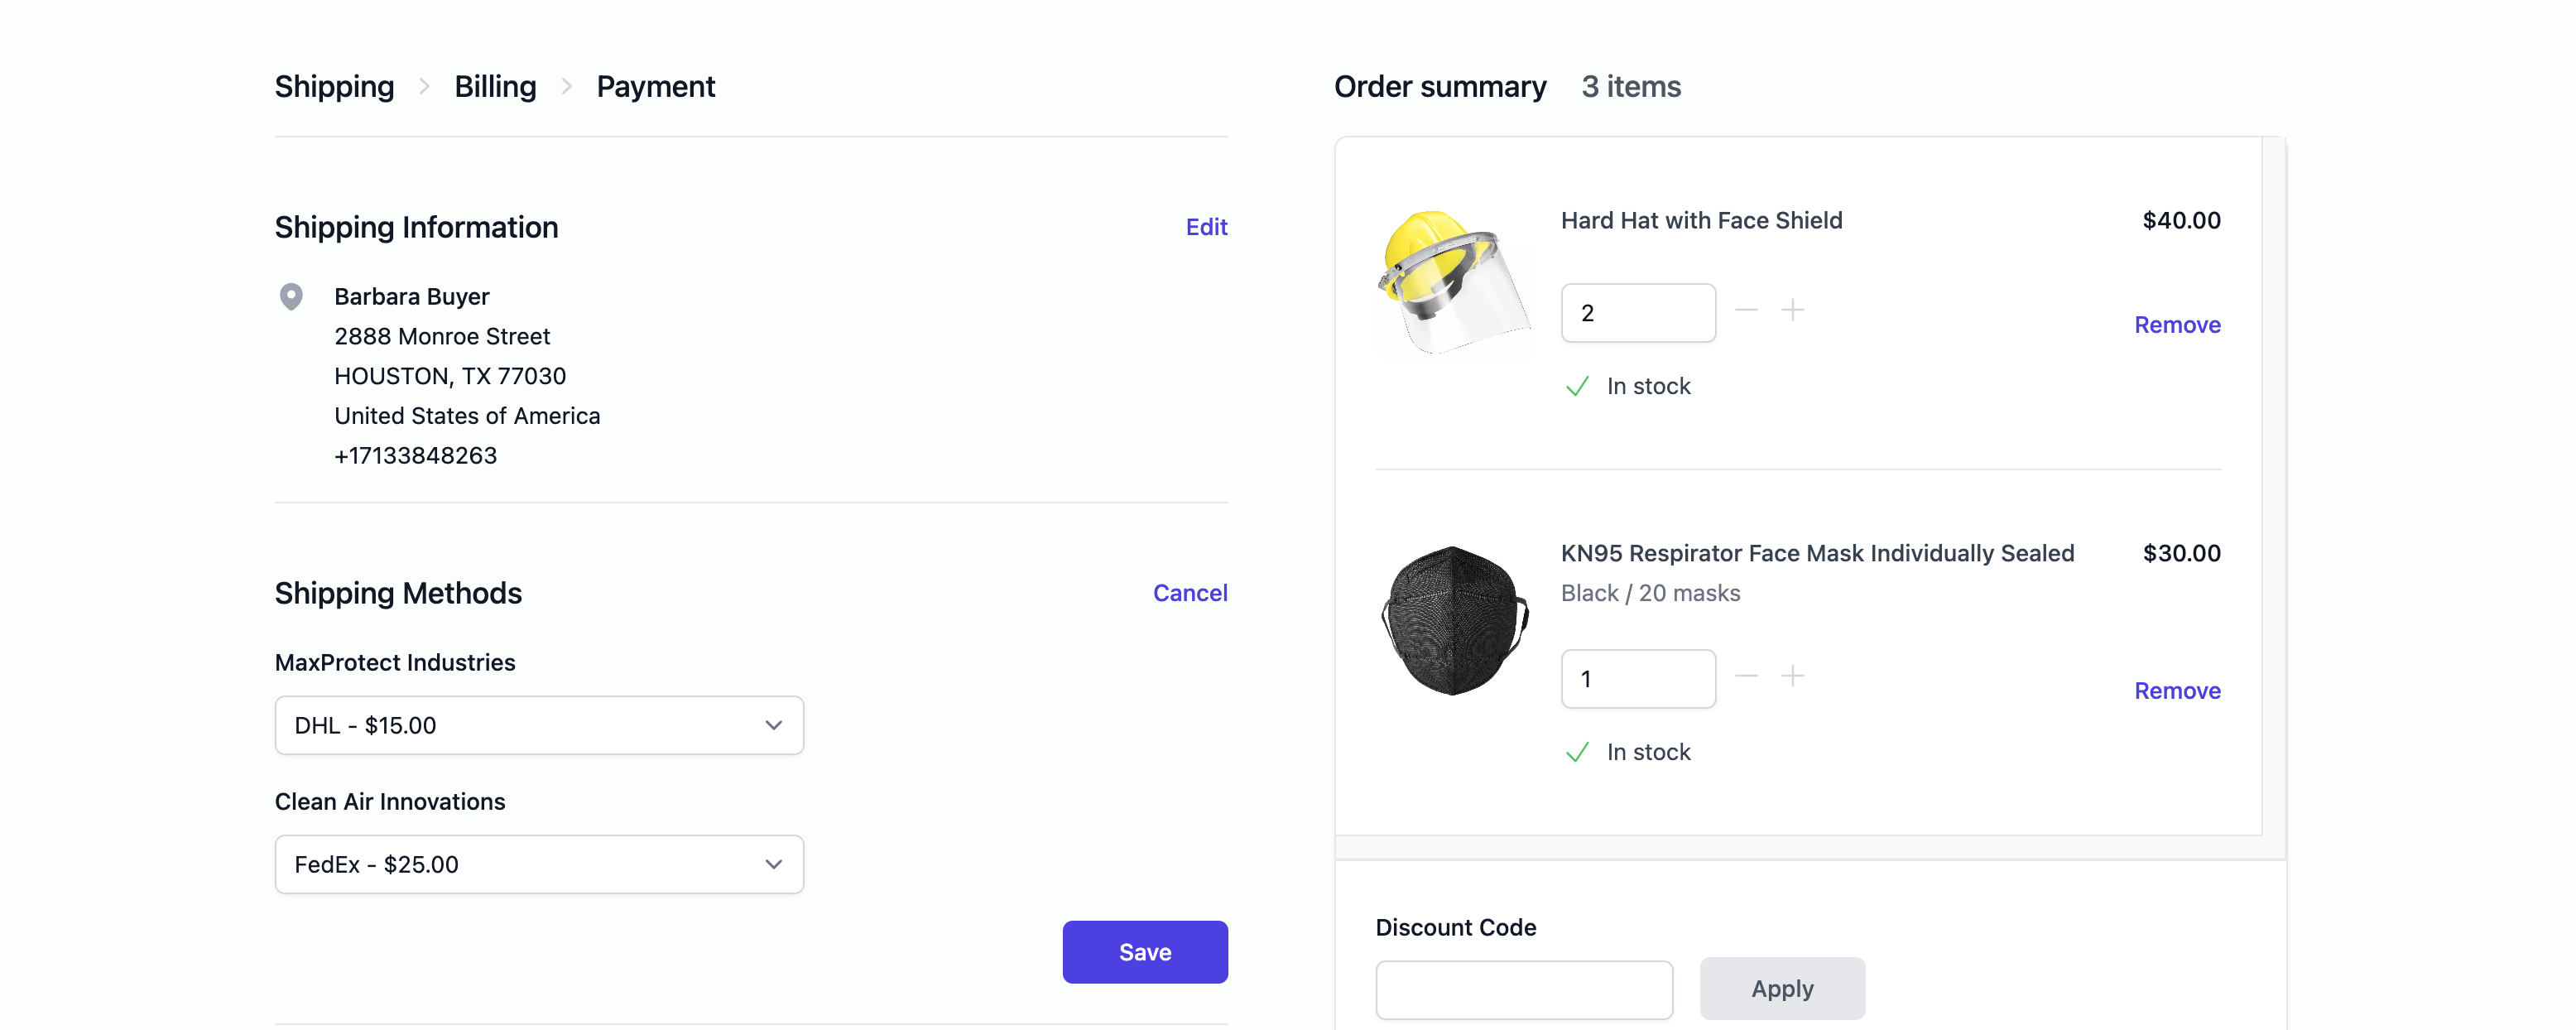Go to the Billing step
The height and width of the screenshot is (1030, 2576).
pyautogui.click(x=495, y=87)
